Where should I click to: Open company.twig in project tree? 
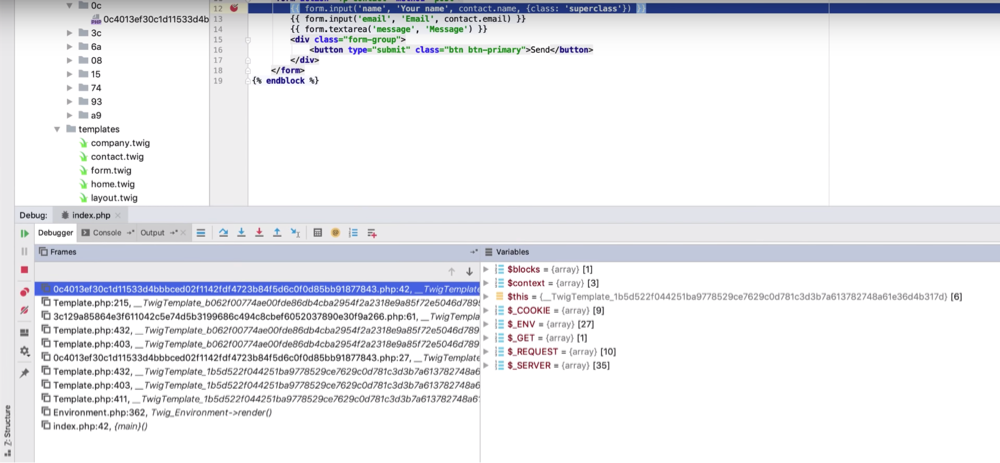pos(120,143)
